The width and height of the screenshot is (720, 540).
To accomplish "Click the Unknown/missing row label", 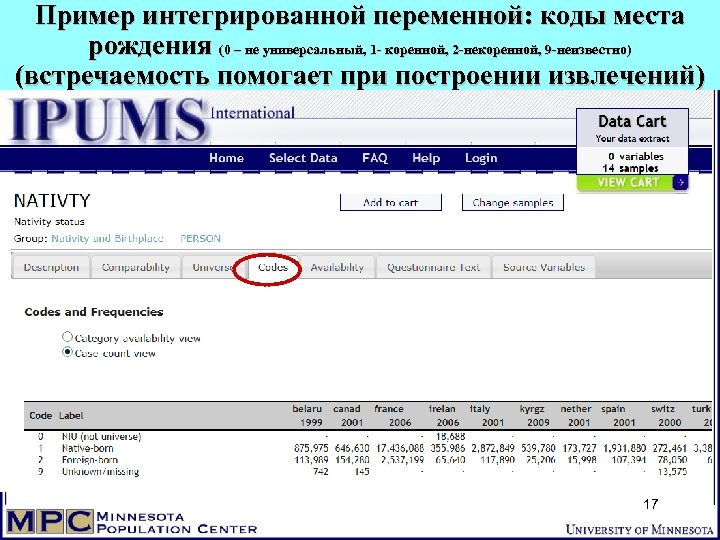I will [x=100, y=471].
